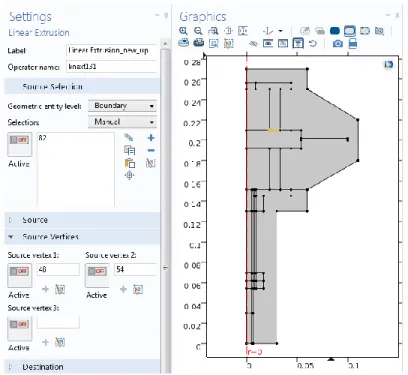Toggle Active switch for Source vertex 3

coord(20,328)
